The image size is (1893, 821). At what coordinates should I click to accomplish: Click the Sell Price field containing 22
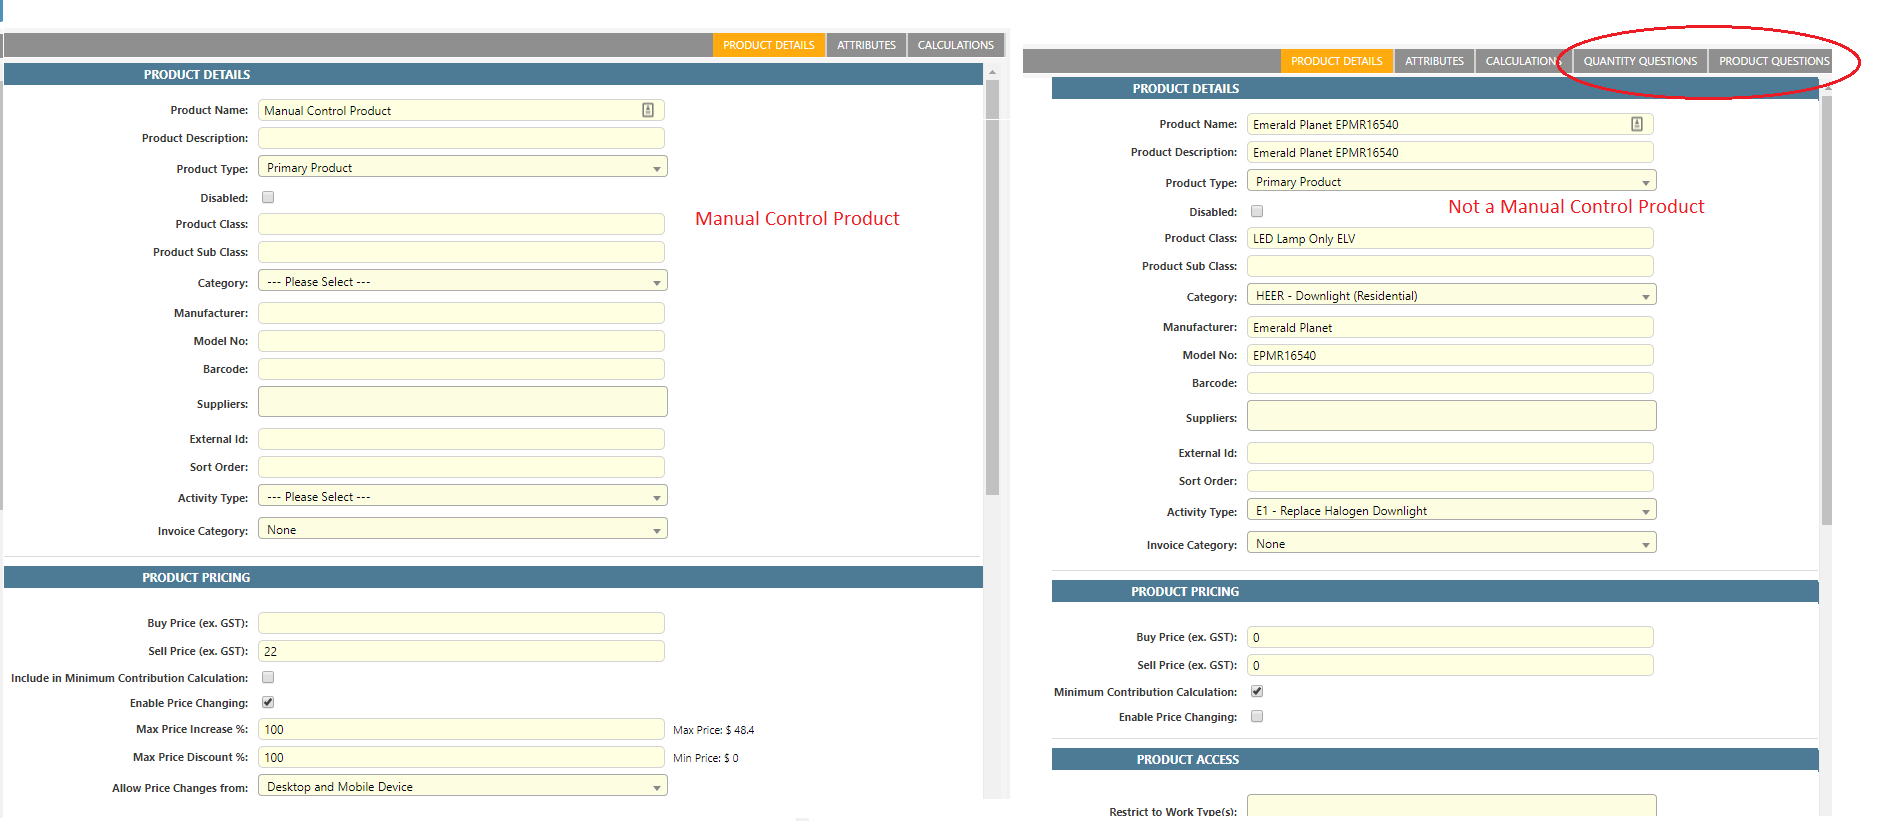(x=461, y=651)
